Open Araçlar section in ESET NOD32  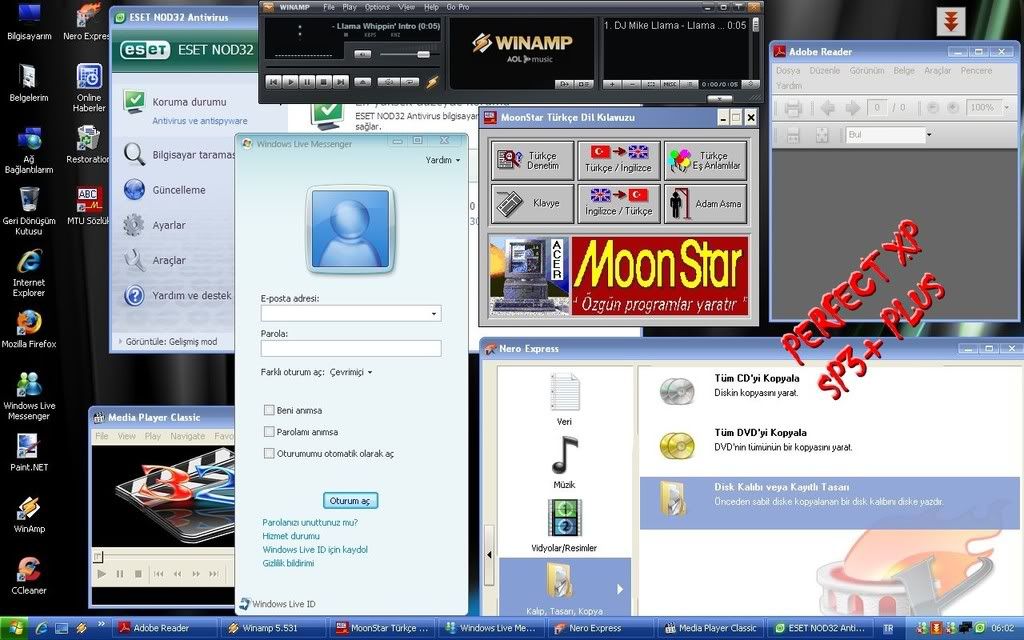[168, 261]
